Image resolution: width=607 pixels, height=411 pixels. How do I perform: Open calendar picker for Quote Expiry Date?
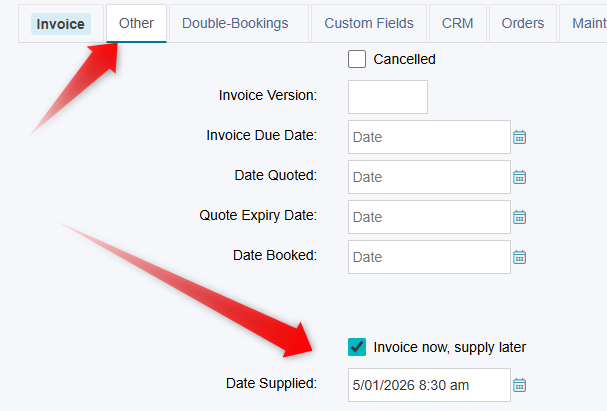519,217
